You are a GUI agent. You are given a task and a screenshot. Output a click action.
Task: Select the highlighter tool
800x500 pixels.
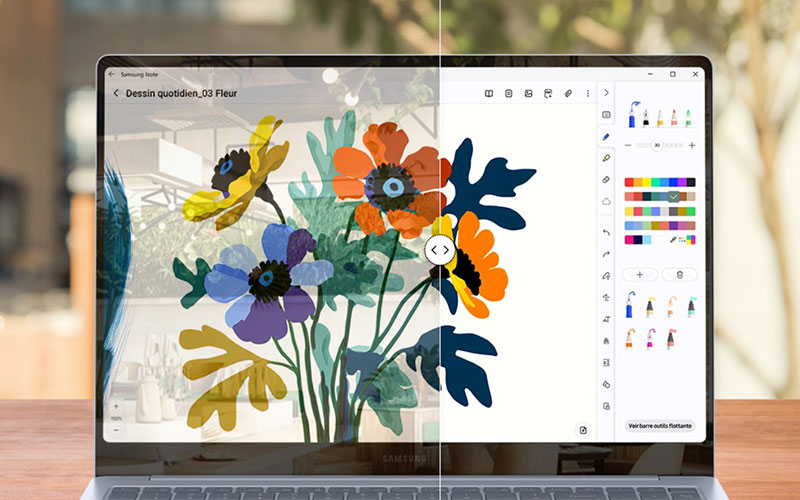pyautogui.click(x=606, y=158)
